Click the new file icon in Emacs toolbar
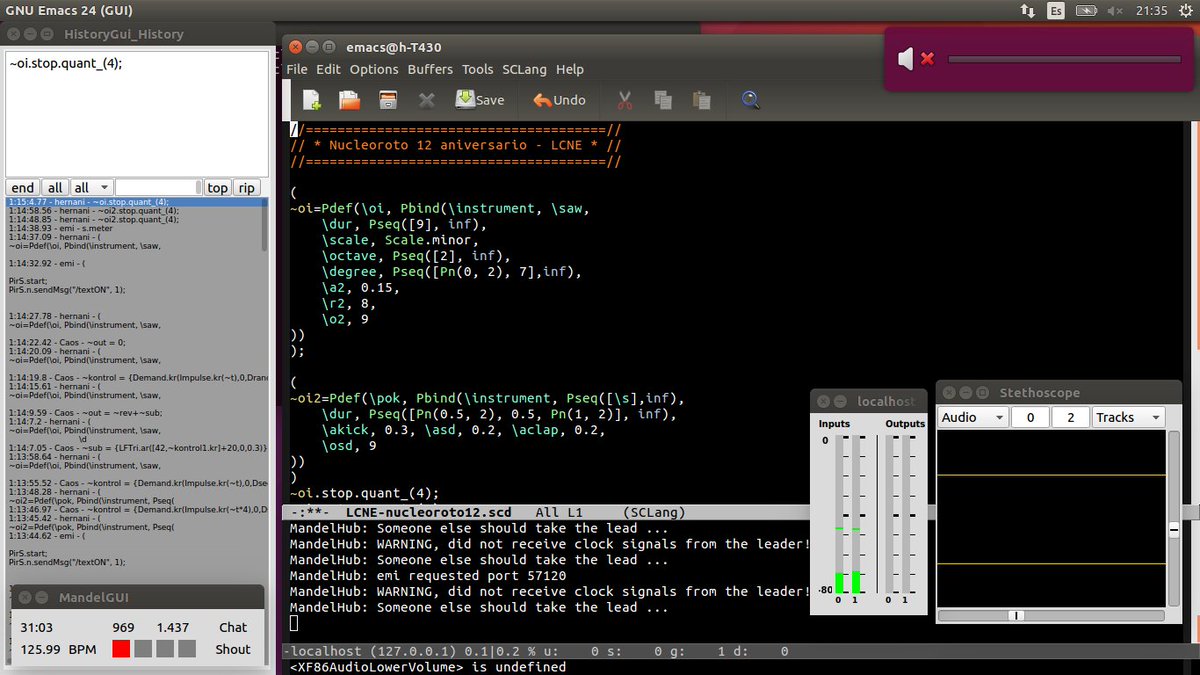 tap(312, 99)
